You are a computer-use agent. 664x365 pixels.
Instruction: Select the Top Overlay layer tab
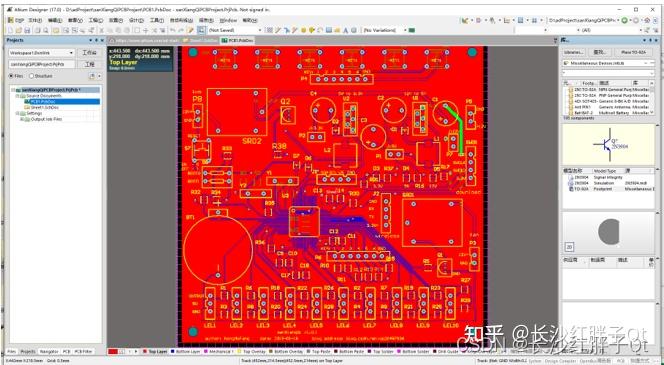(x=252, y=351)
